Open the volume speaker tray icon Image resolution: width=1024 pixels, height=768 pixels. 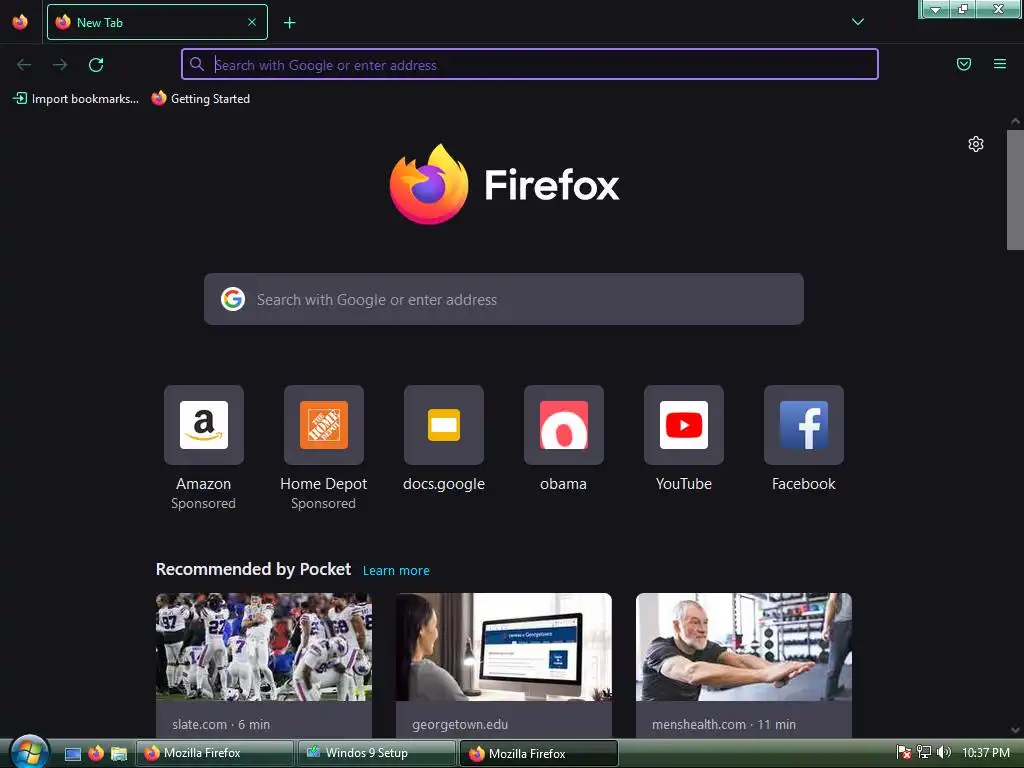[944, 752]
